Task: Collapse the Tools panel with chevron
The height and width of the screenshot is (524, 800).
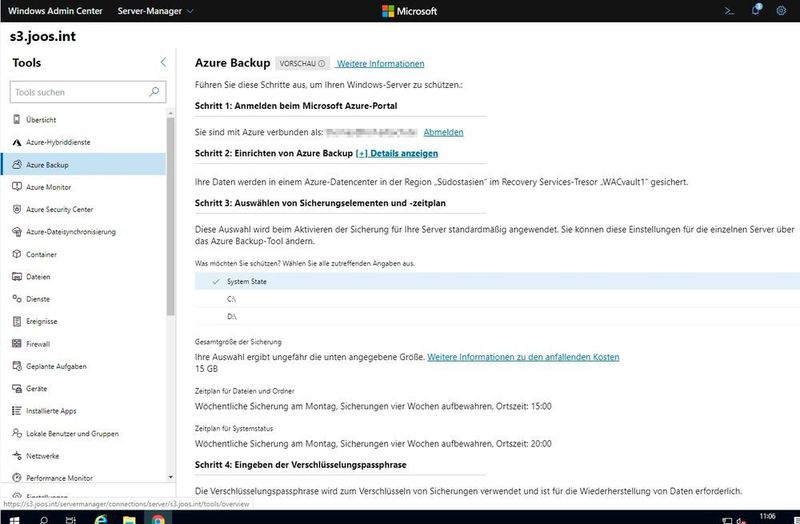Action: point(163,62)
